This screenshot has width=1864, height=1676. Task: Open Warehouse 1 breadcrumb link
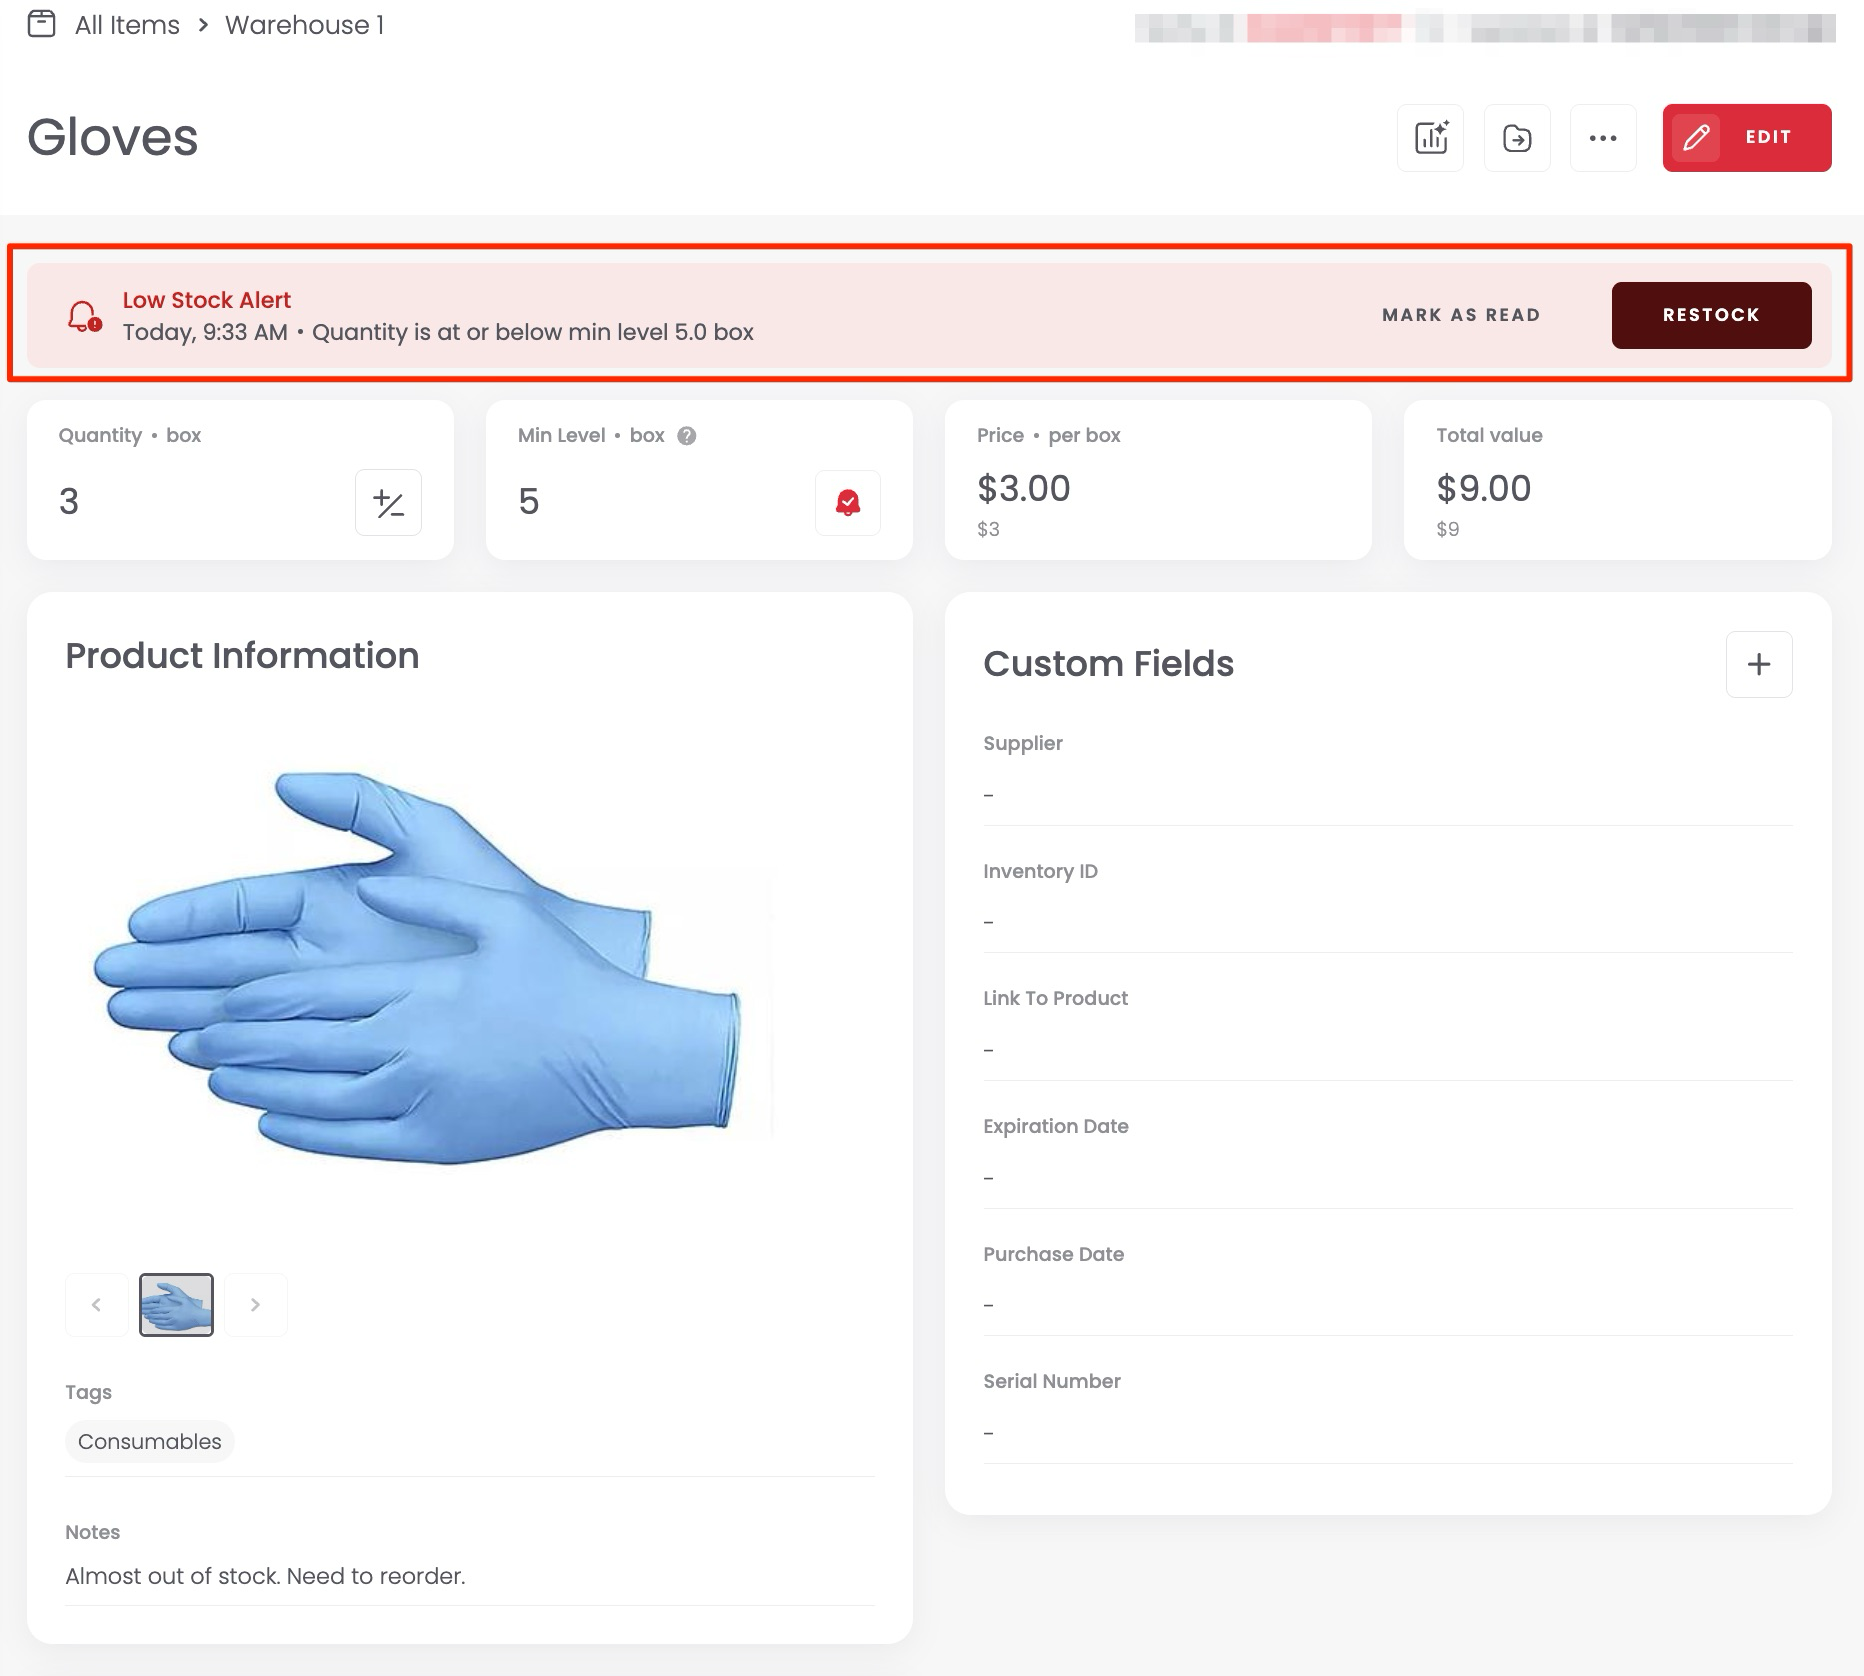click(304, 25)
